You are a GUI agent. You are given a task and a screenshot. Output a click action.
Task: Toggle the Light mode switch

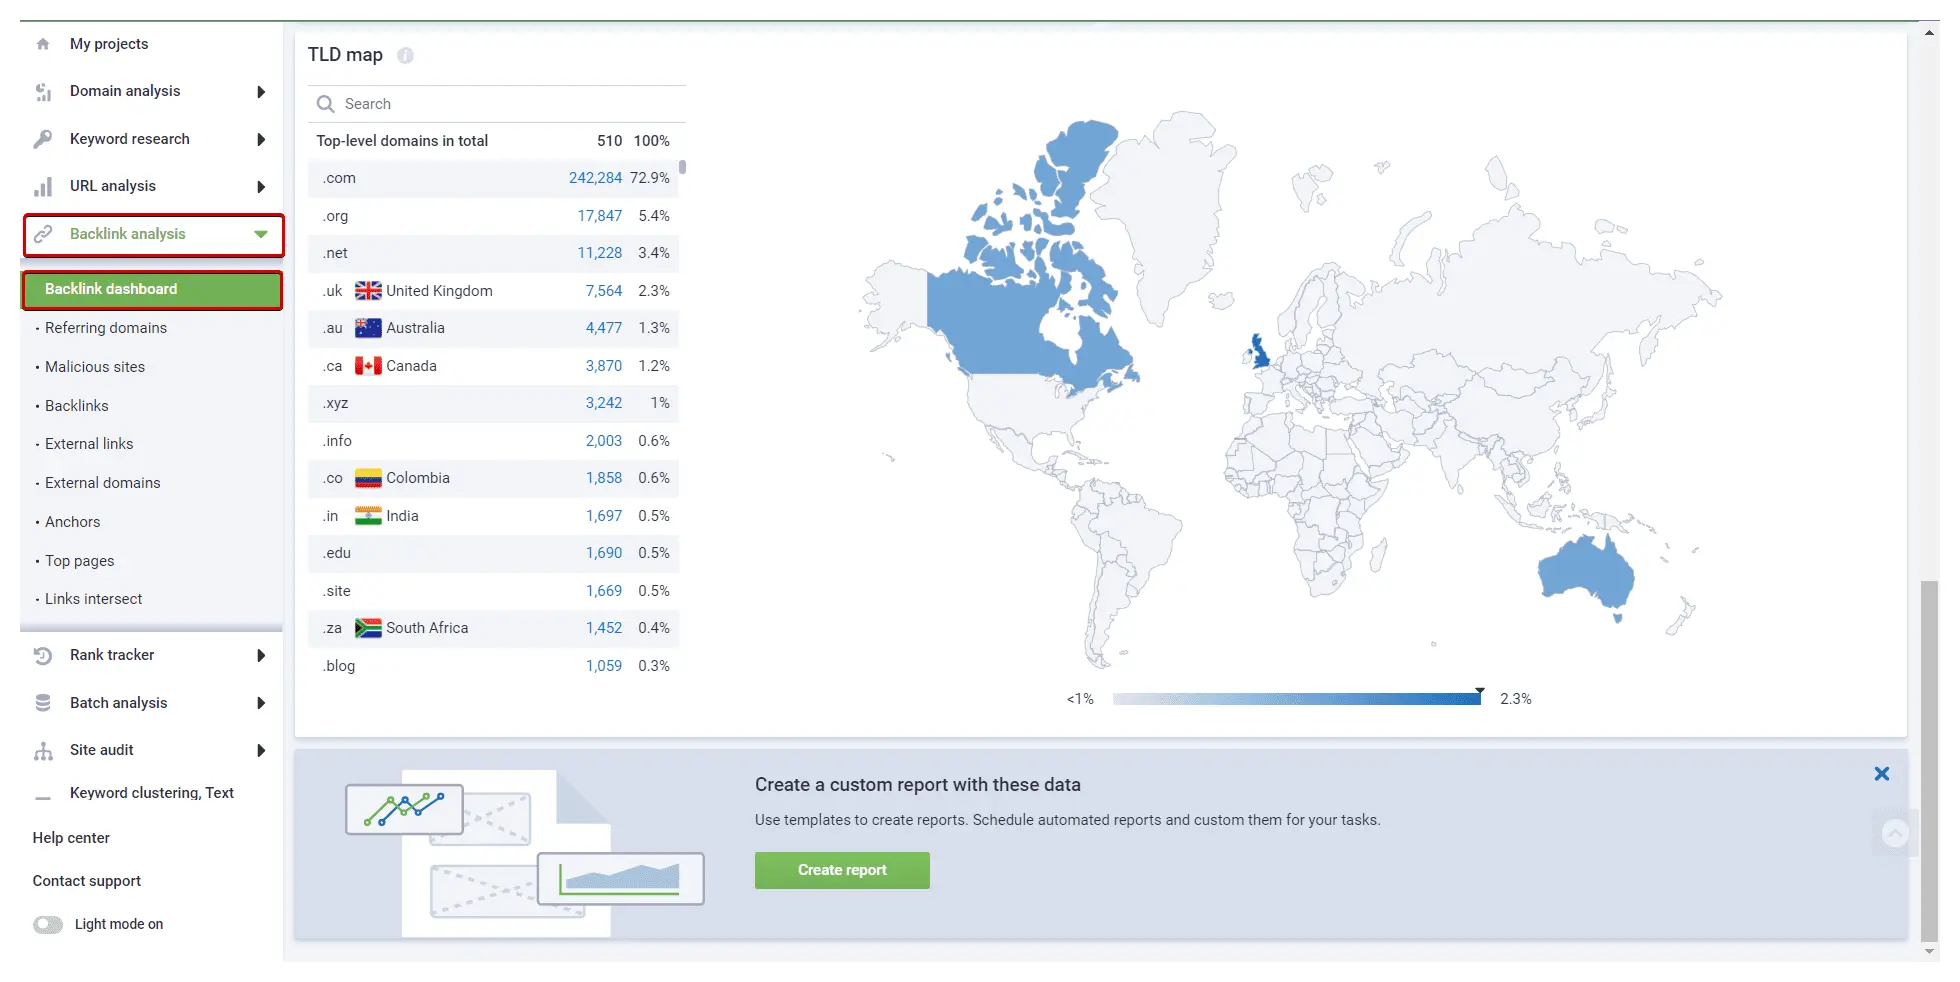coord(48,925)
